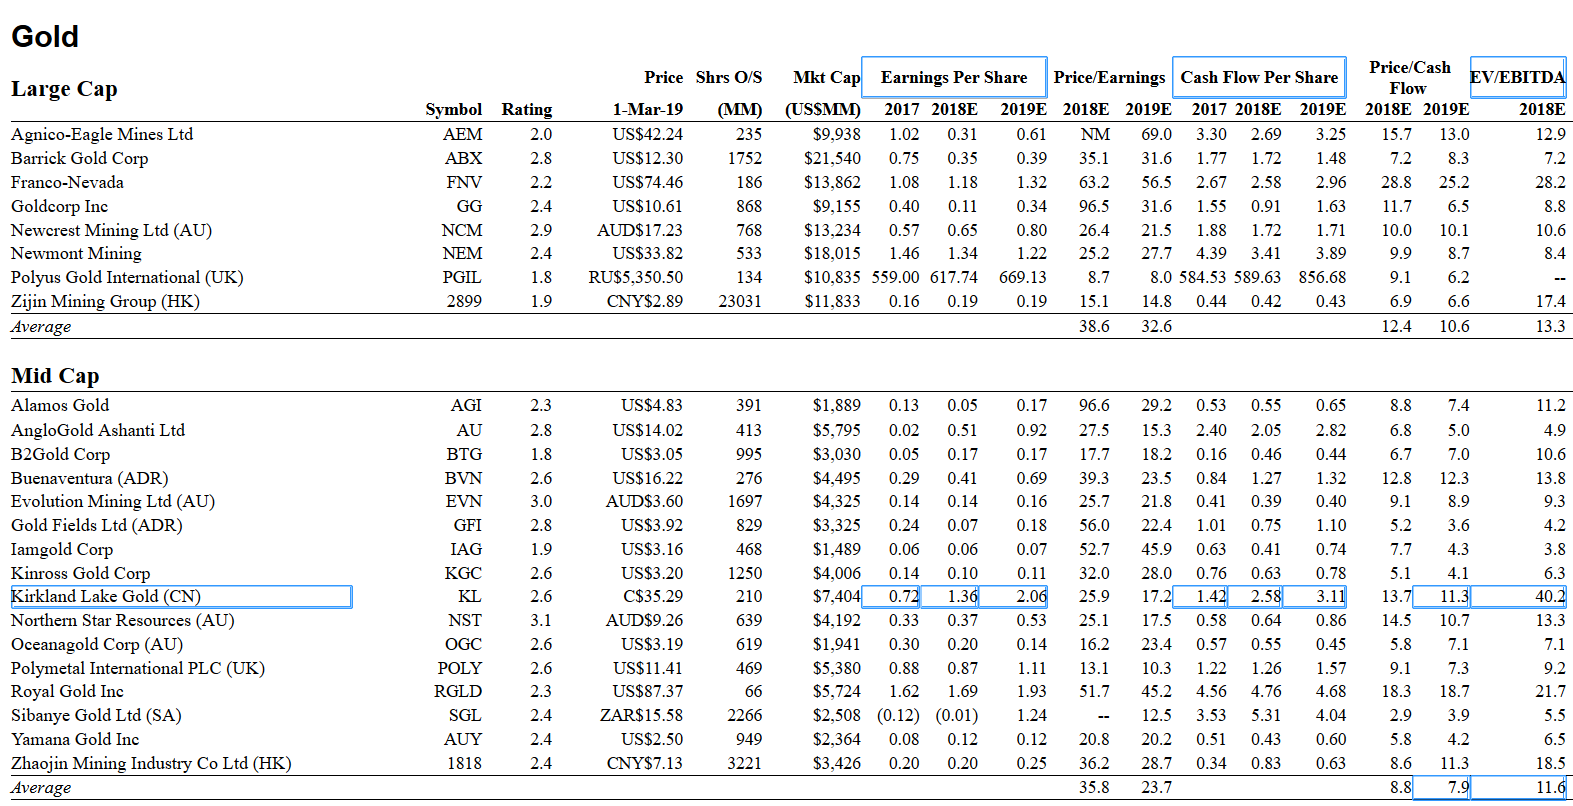Image resolution: width=1573 pixels, height=806 pixels.
Task: Select Zijin Mining's shares outstanding 23031
Action: click(x=740, y=302)
